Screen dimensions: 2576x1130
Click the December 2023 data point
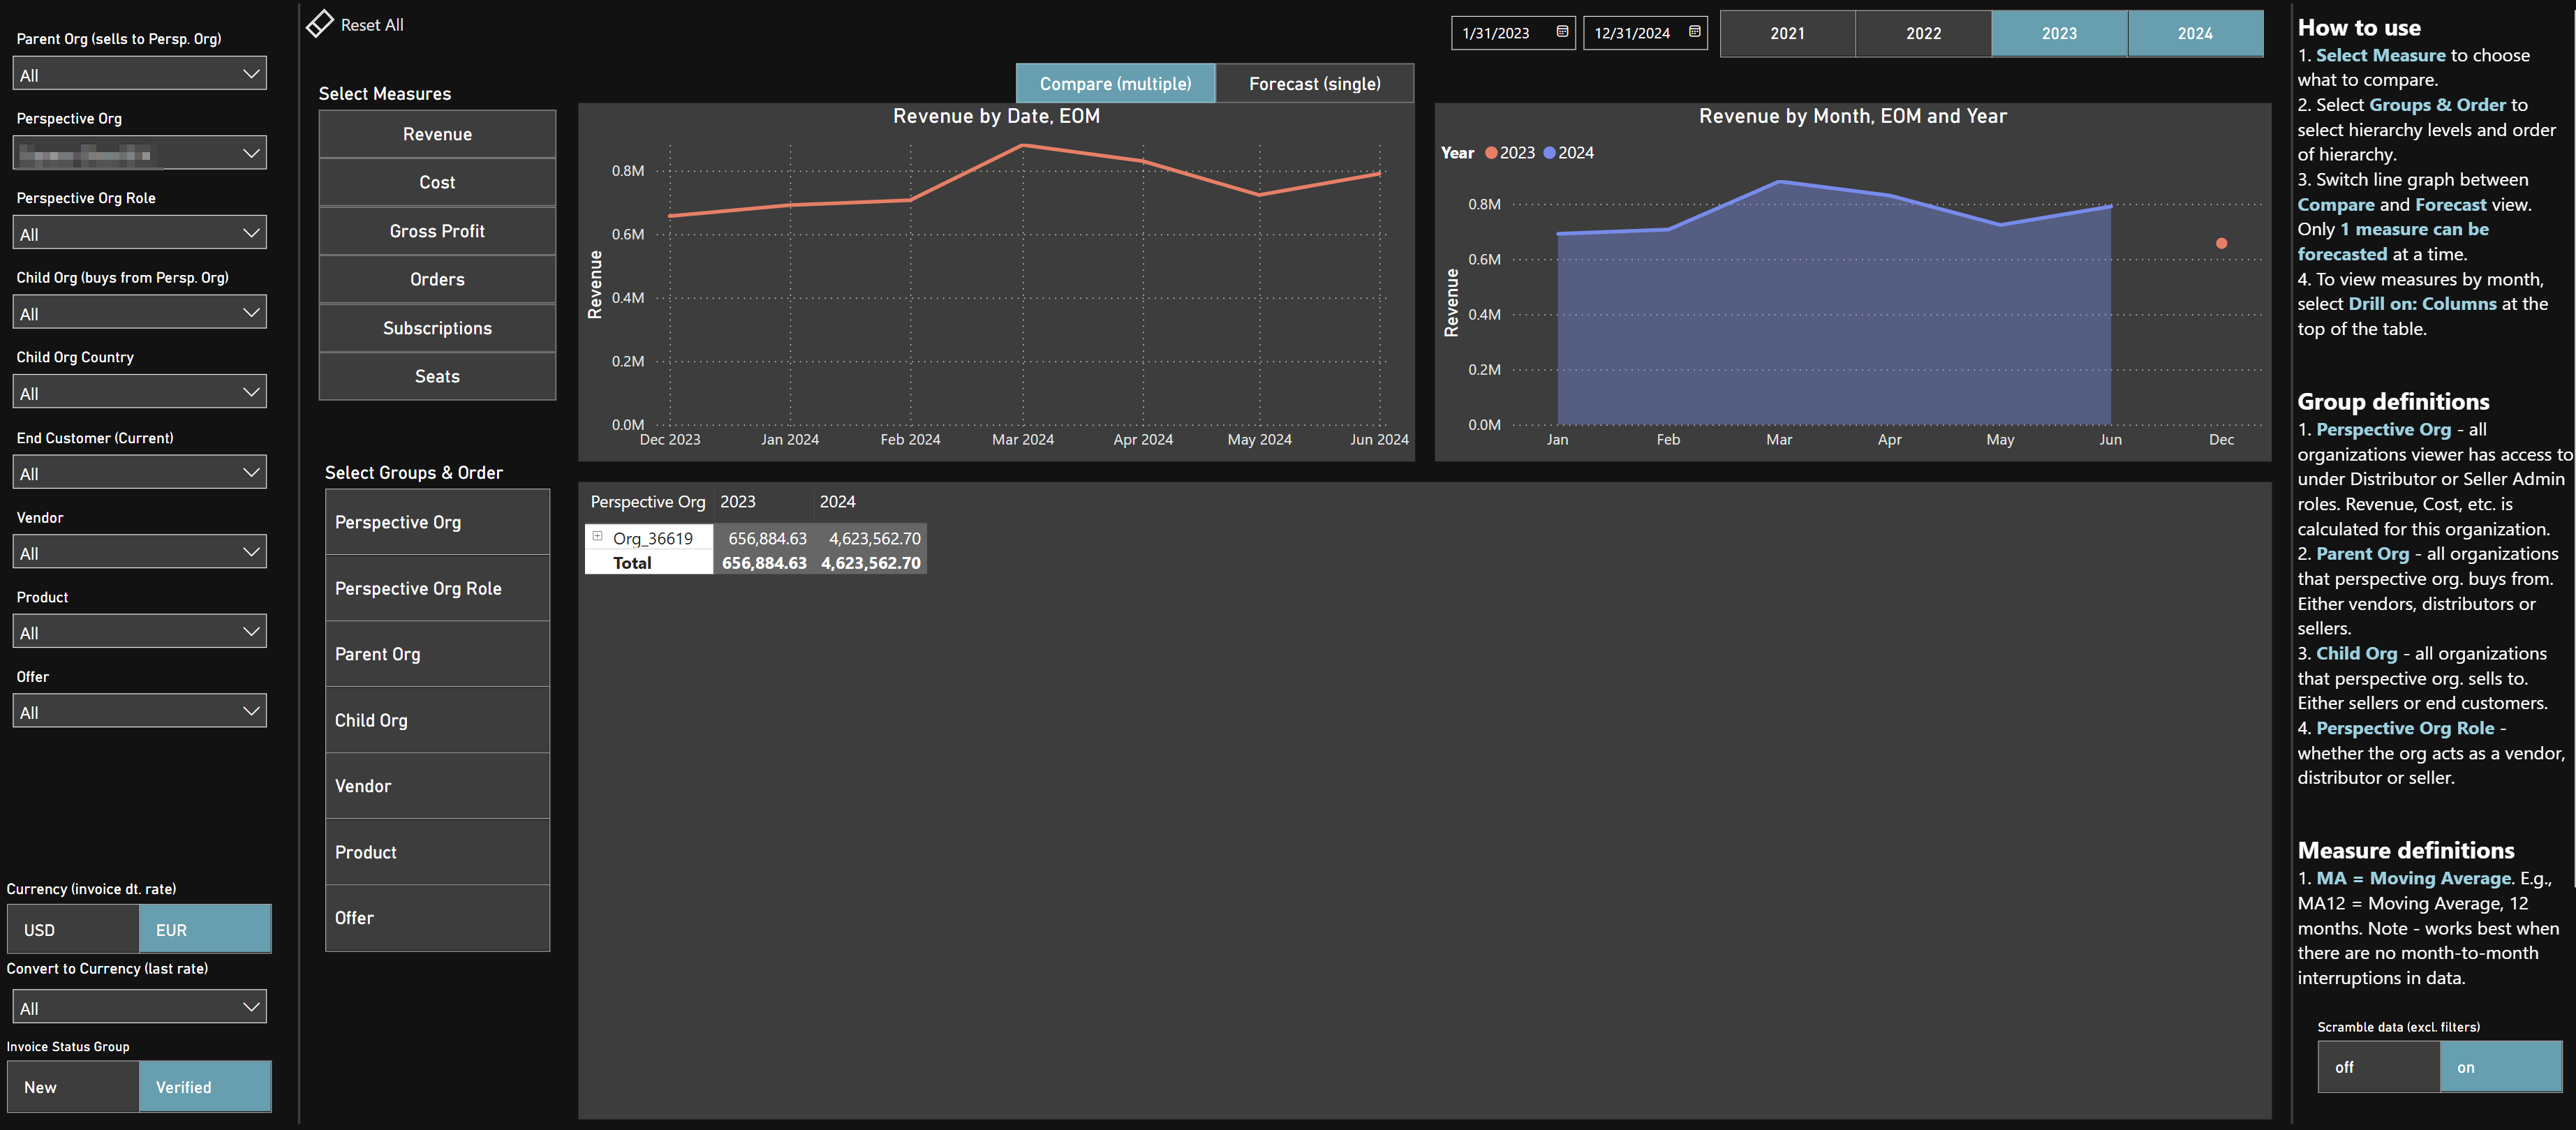tap(2221, 243)
